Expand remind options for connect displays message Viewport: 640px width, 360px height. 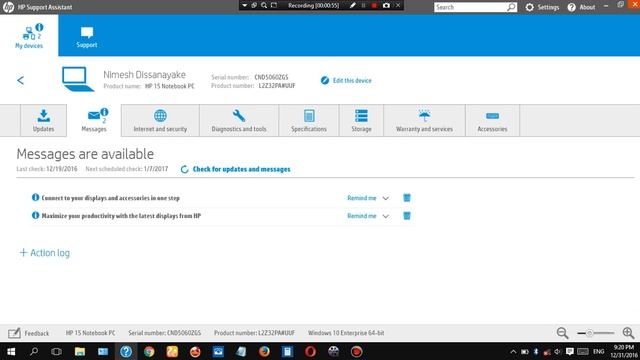pyautogui.click(x=386, y=198)
